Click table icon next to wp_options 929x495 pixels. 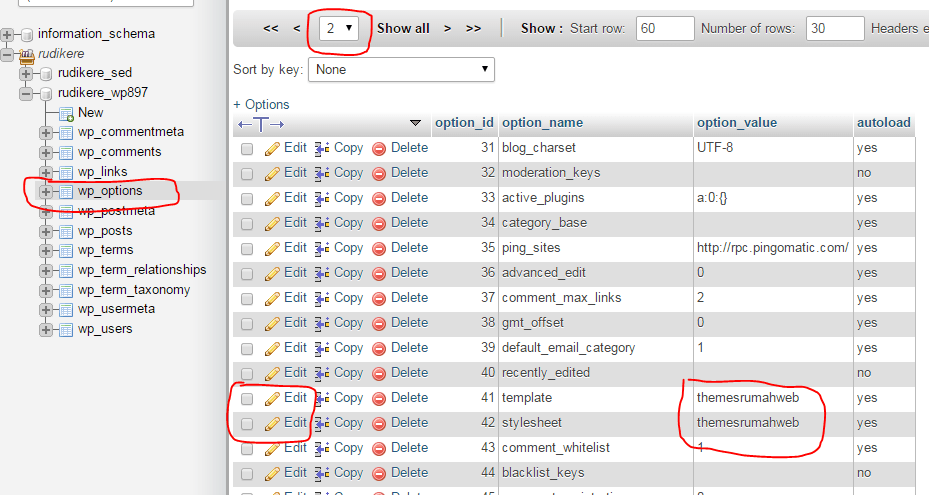point(66,191)
